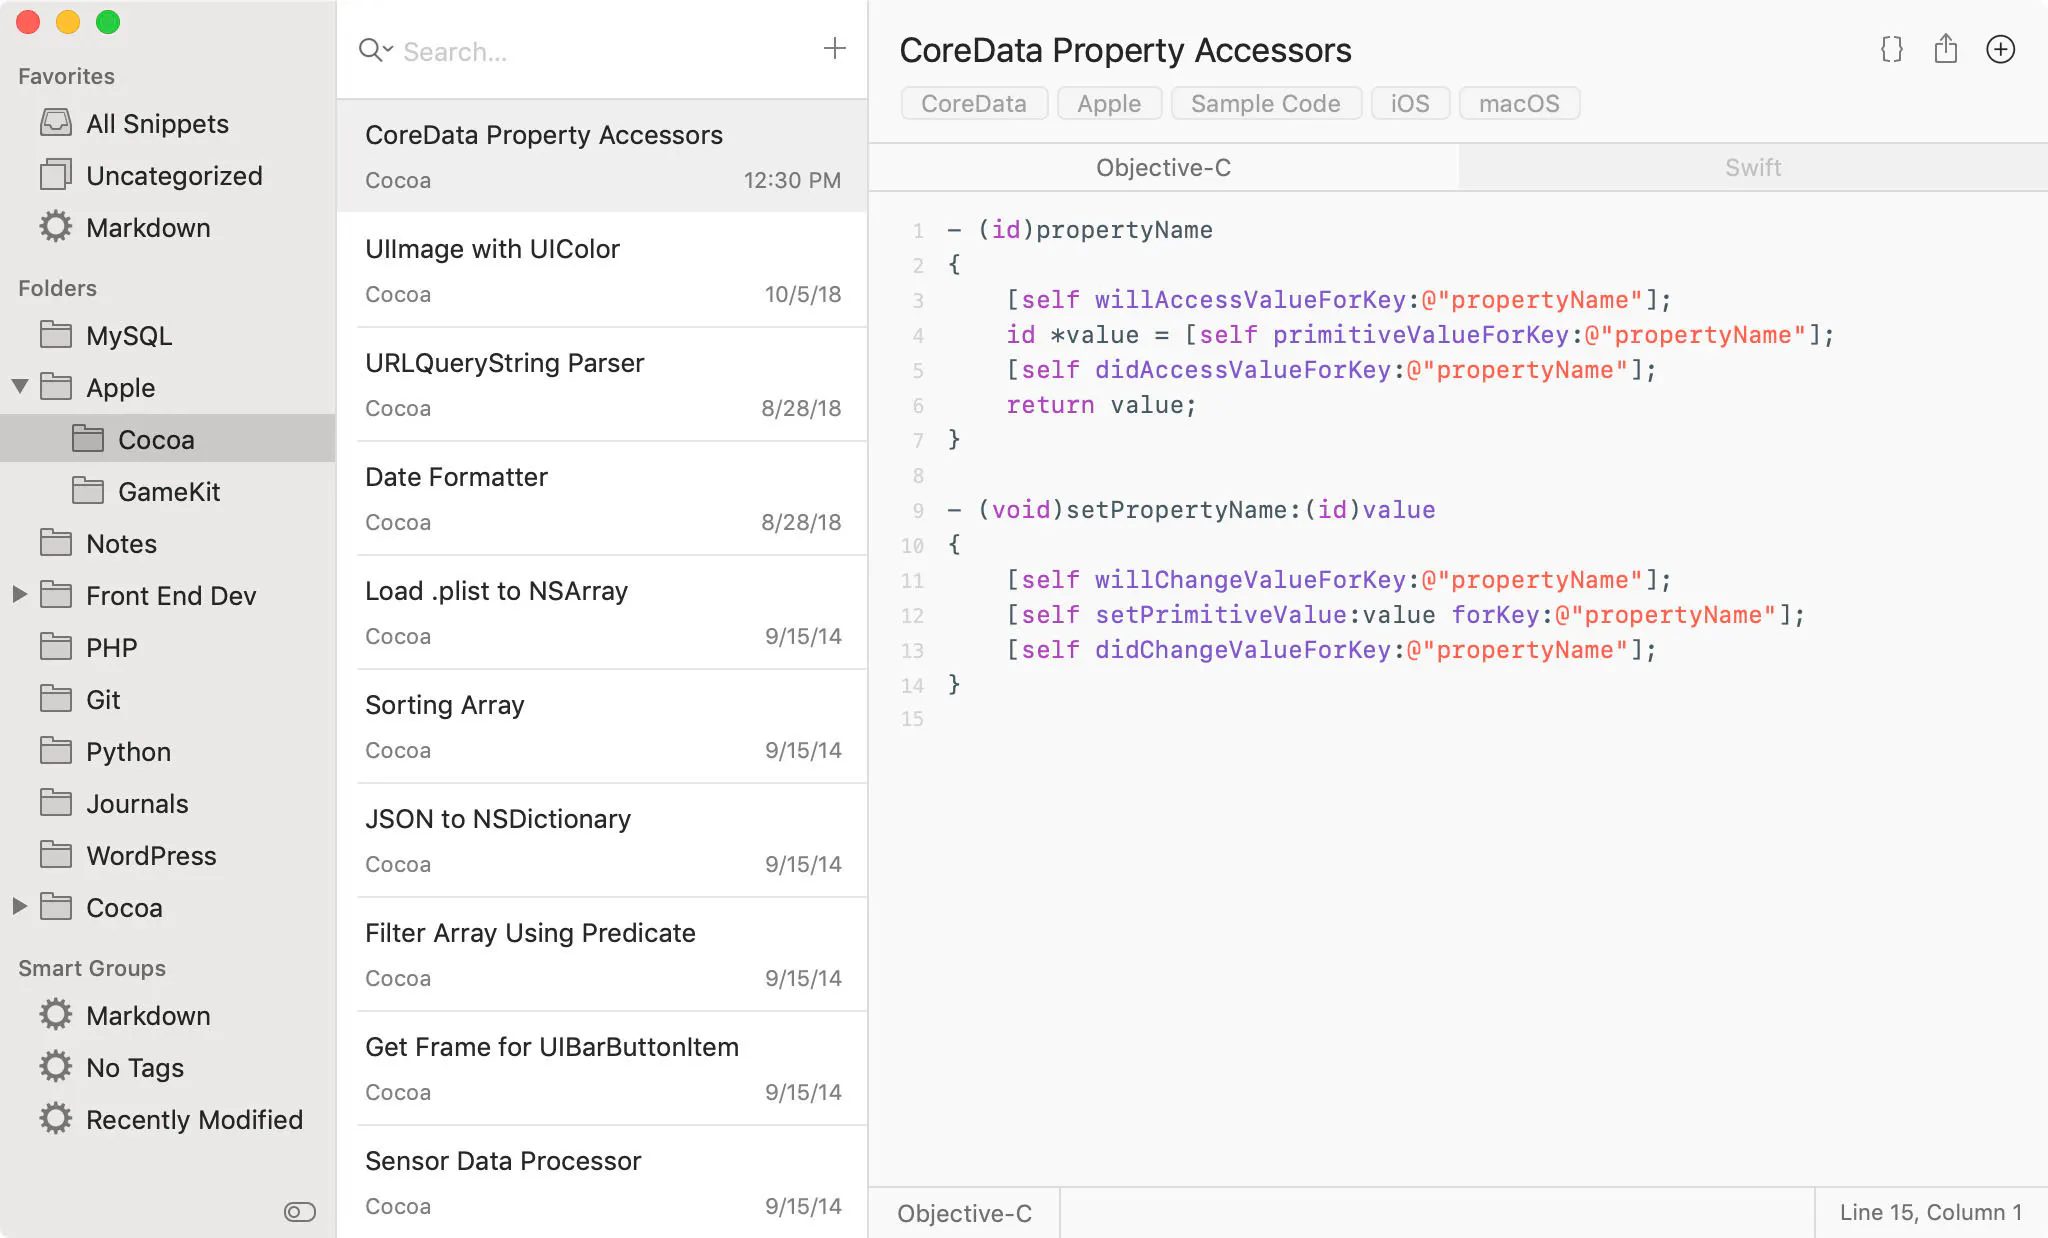Click the CoreData tag
Image resolution: width=2048 pixels, height=1238 pixels.
tap(973, 103)
